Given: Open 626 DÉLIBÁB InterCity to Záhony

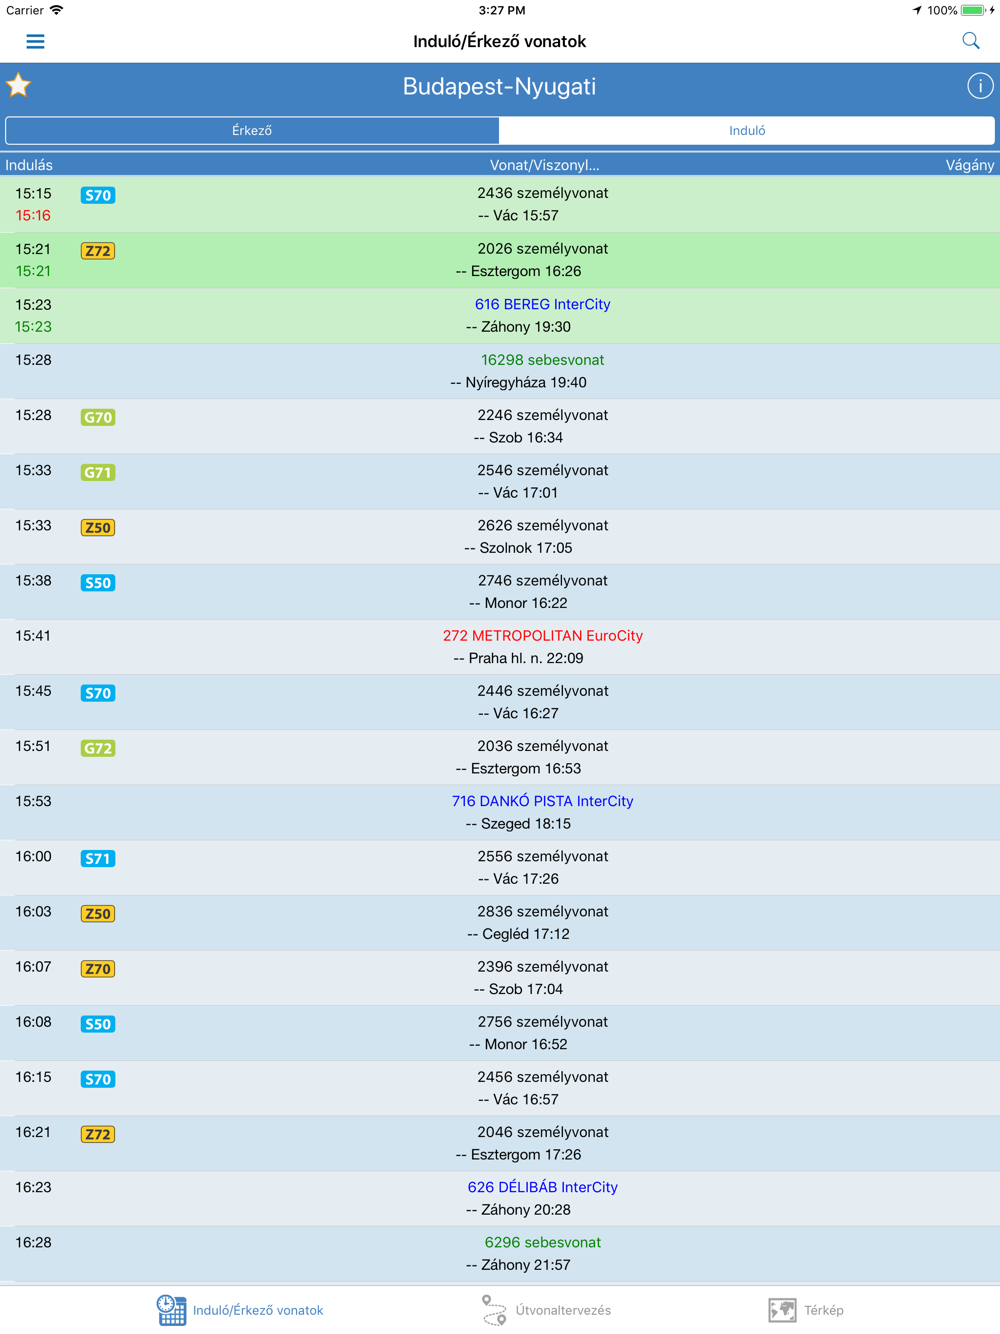Looking at the screenshot, I should (x=542, y=1187).
